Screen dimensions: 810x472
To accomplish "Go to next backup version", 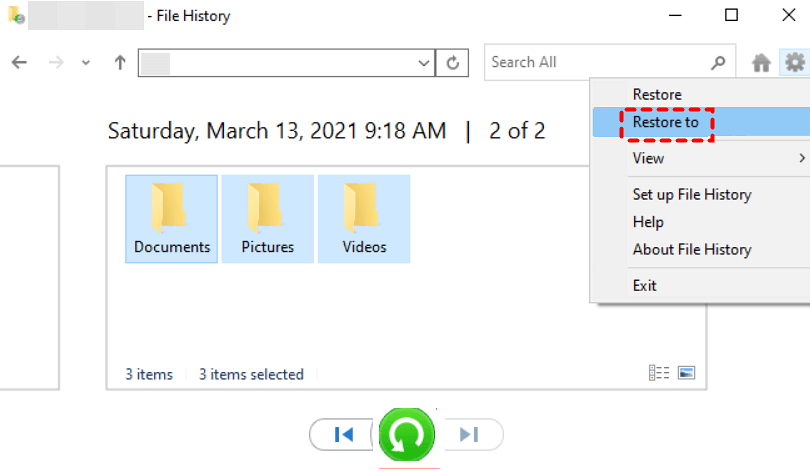I will [470, 434].
